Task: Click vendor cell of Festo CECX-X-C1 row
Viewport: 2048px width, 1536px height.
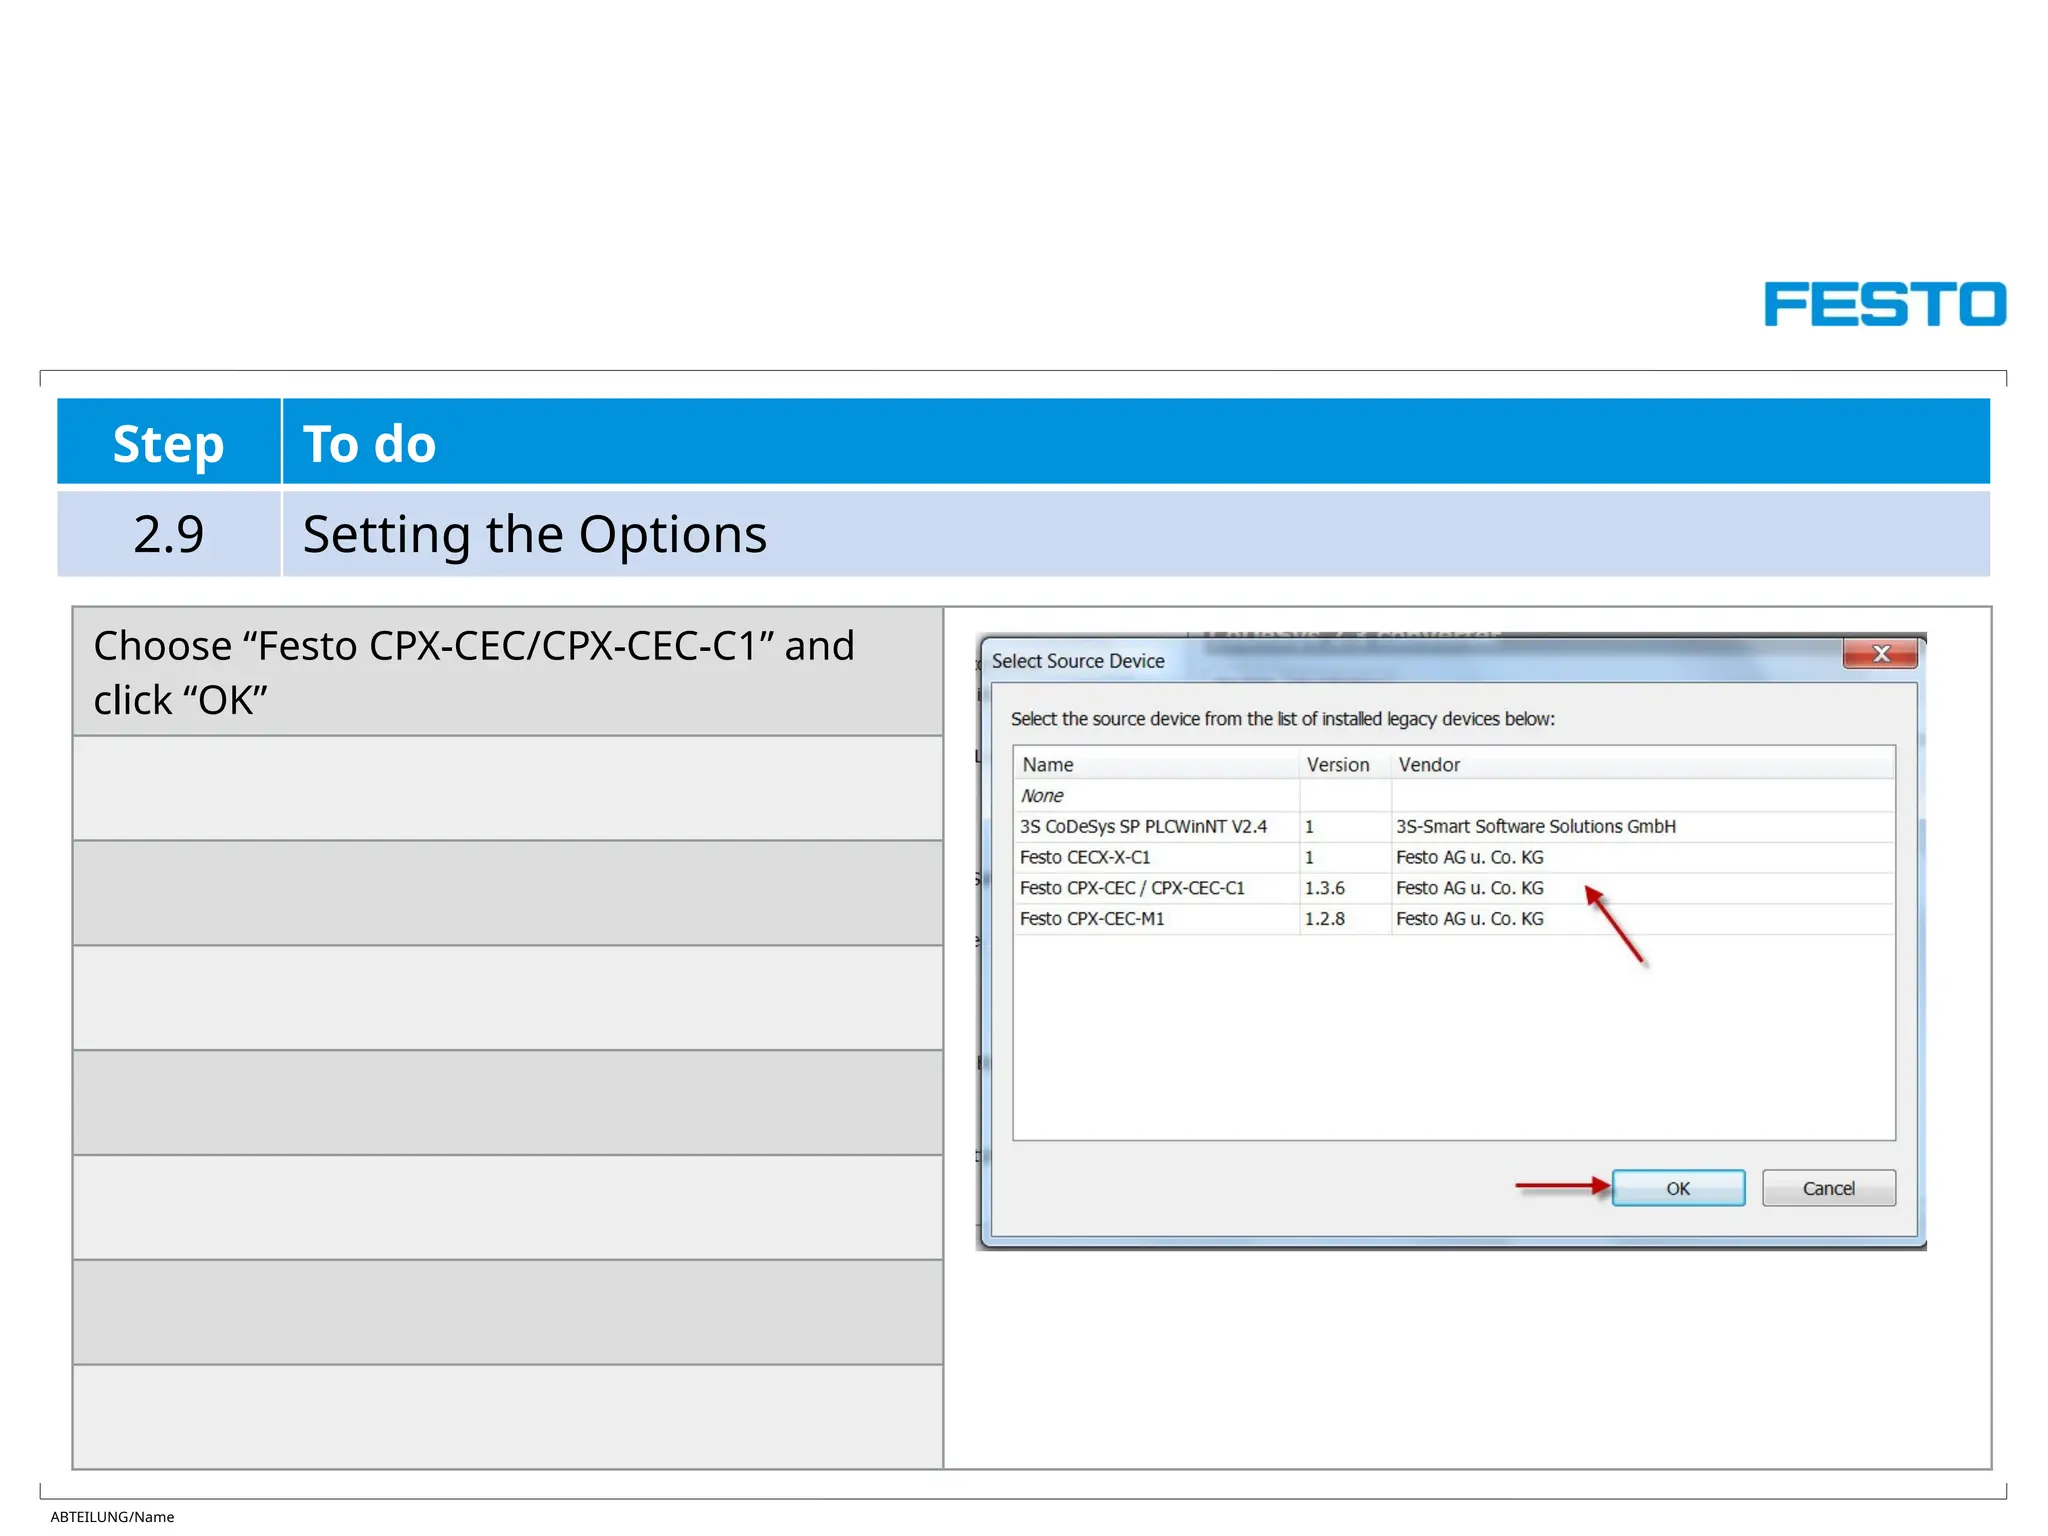Action: (1642, 858)
